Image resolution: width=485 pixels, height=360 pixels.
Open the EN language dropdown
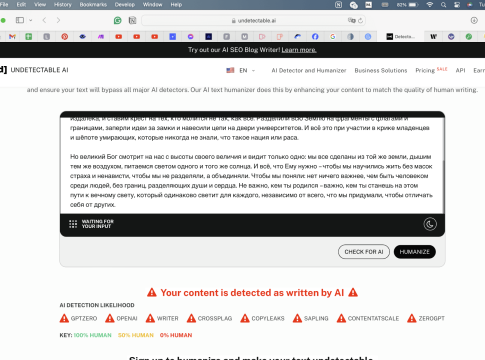(x=241, y=70)
